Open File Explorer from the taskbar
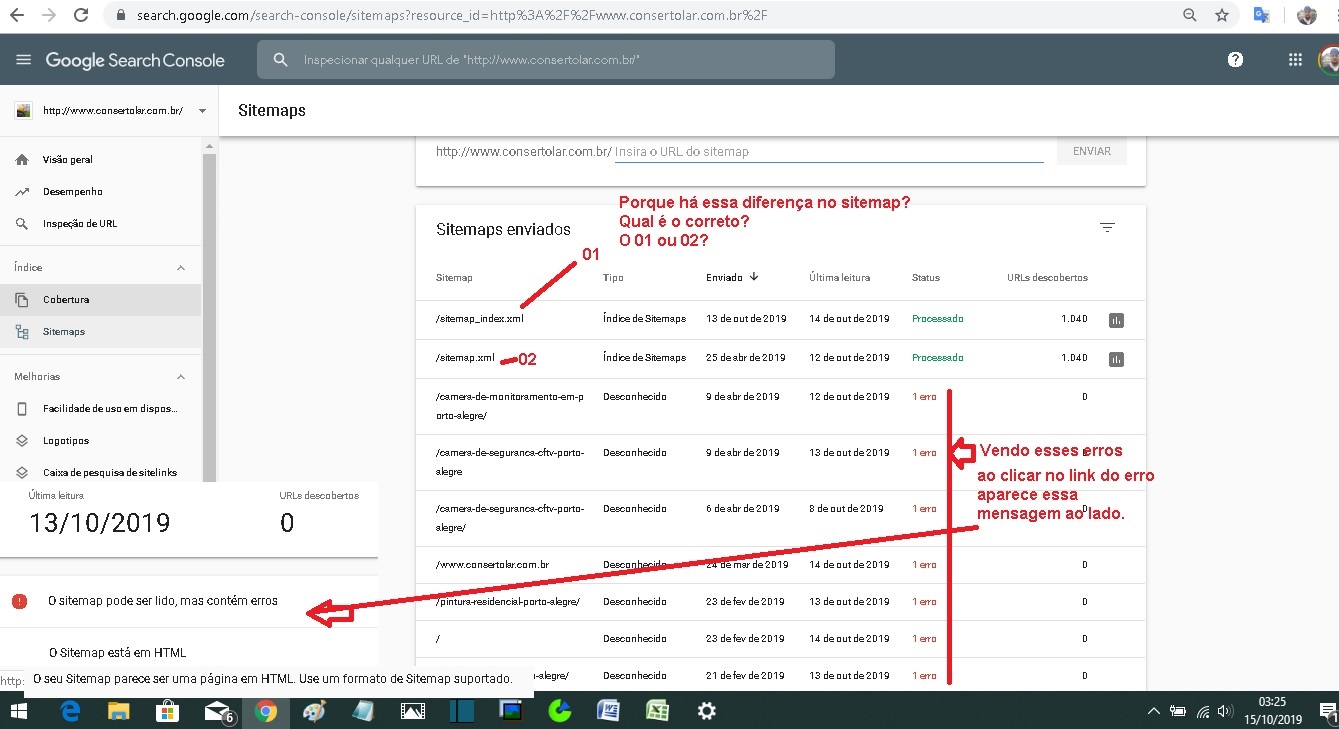Viewport: 1339px width, 729px height. pyautogui.click(x=119, y=711)
